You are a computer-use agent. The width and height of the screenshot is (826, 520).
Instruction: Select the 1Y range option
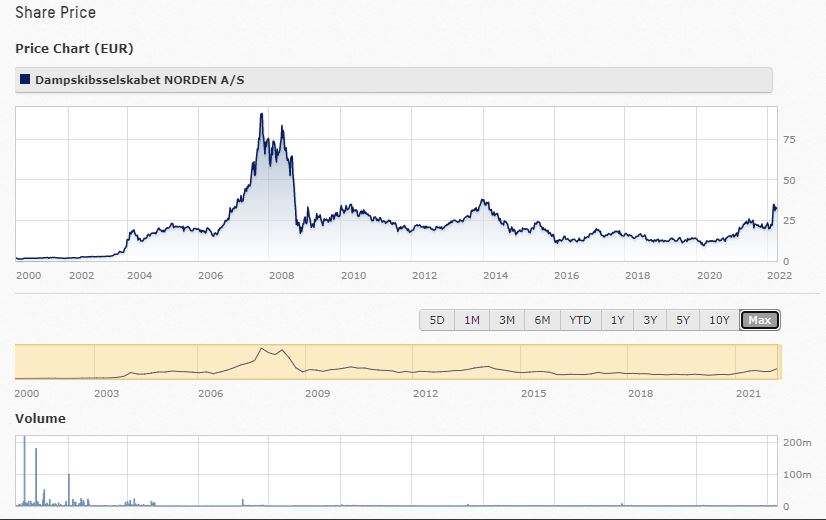617,320
